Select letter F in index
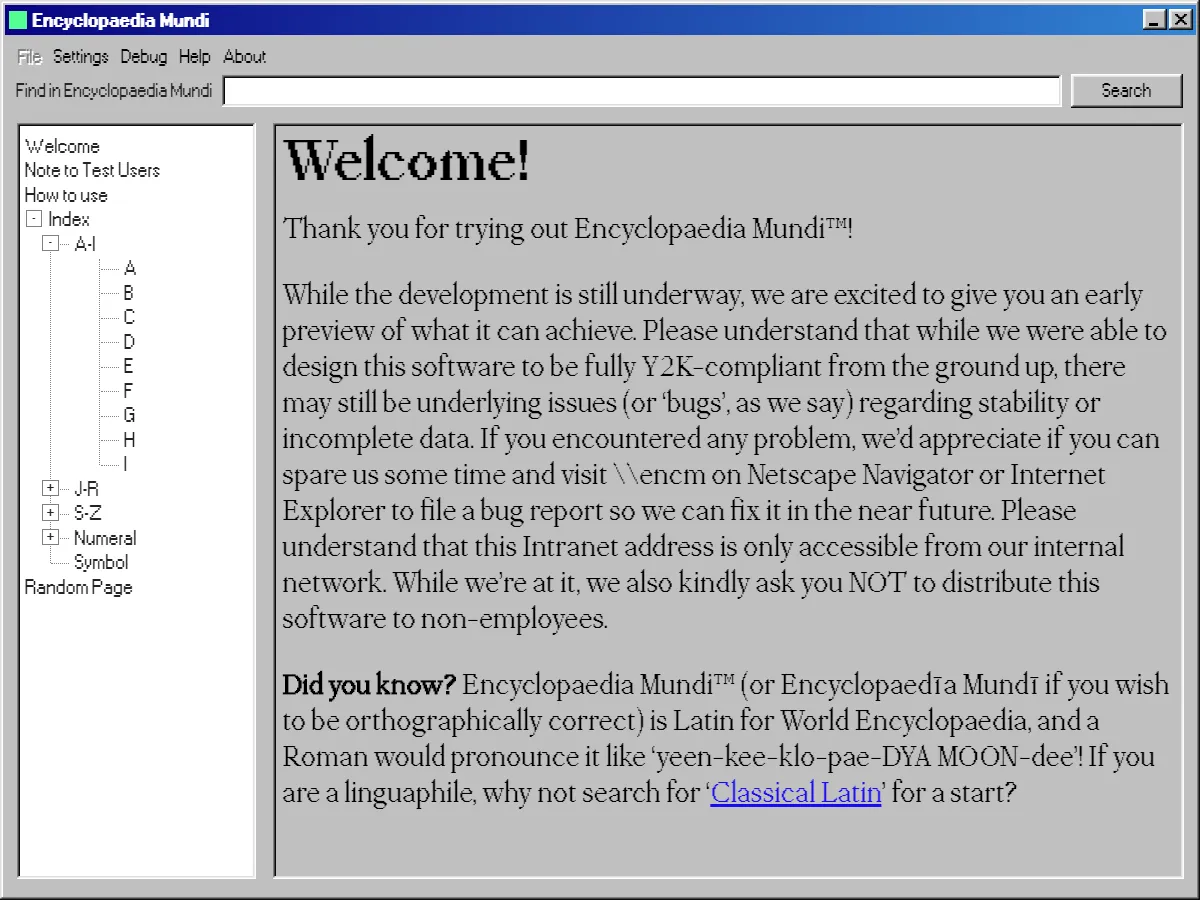 128,391
